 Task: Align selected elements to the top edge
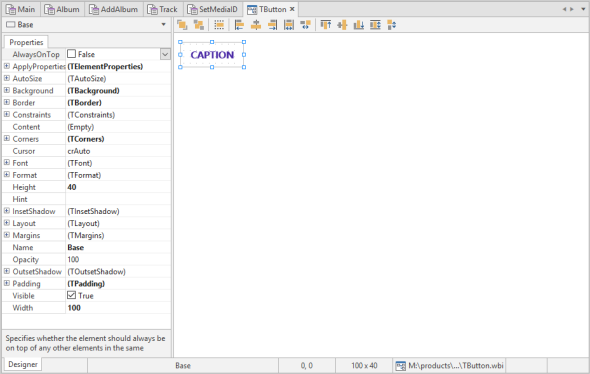pyautogui.click(x=326, y=25)
